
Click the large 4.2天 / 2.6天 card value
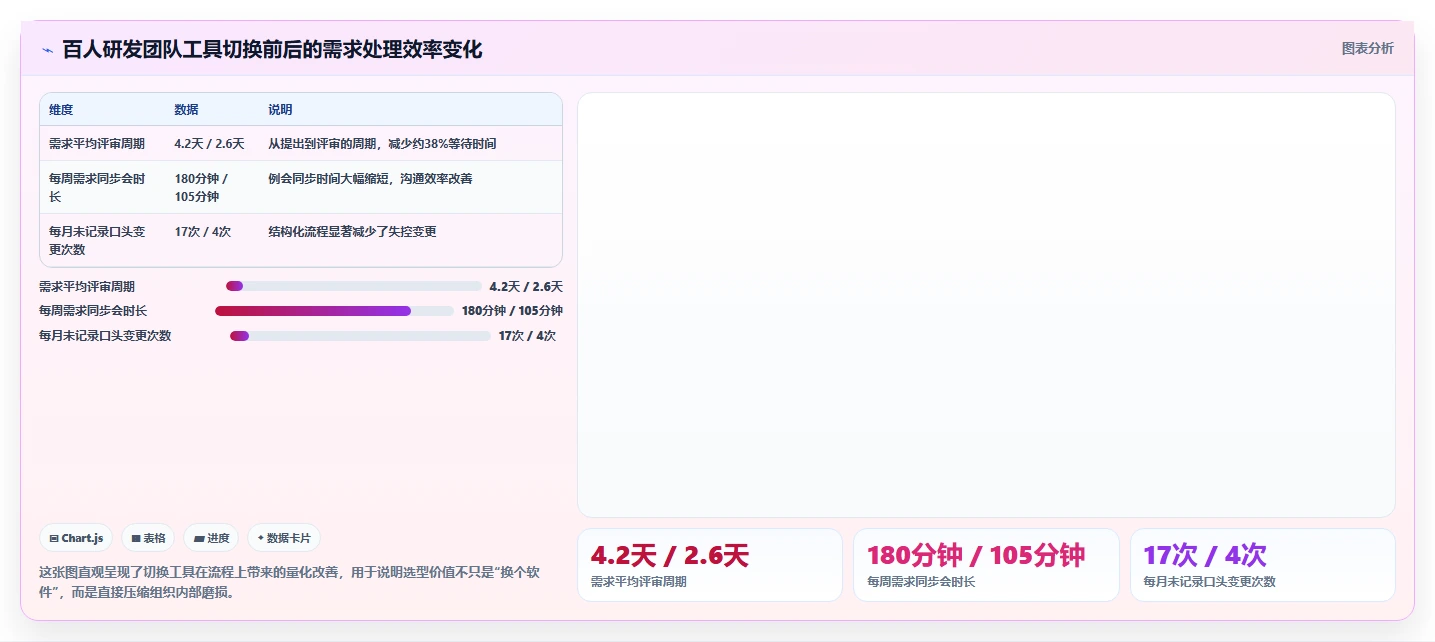(670, 556)
